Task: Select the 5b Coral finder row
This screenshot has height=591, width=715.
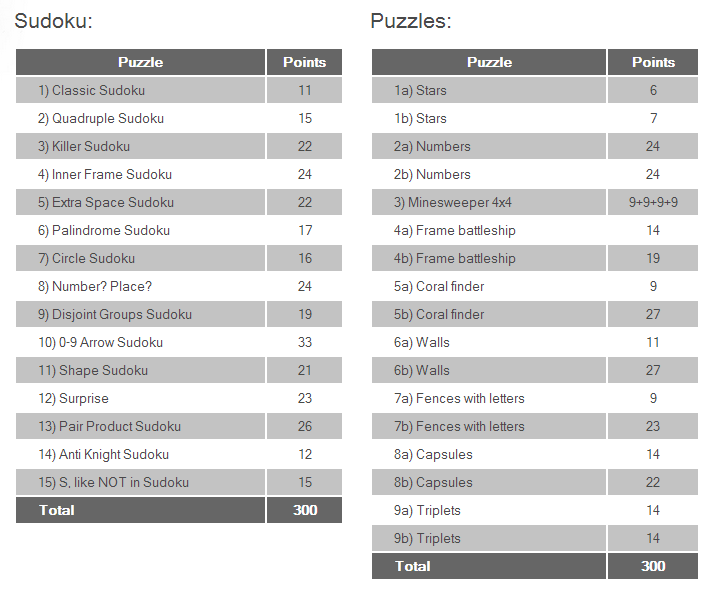Action: [x=439, y=314]
